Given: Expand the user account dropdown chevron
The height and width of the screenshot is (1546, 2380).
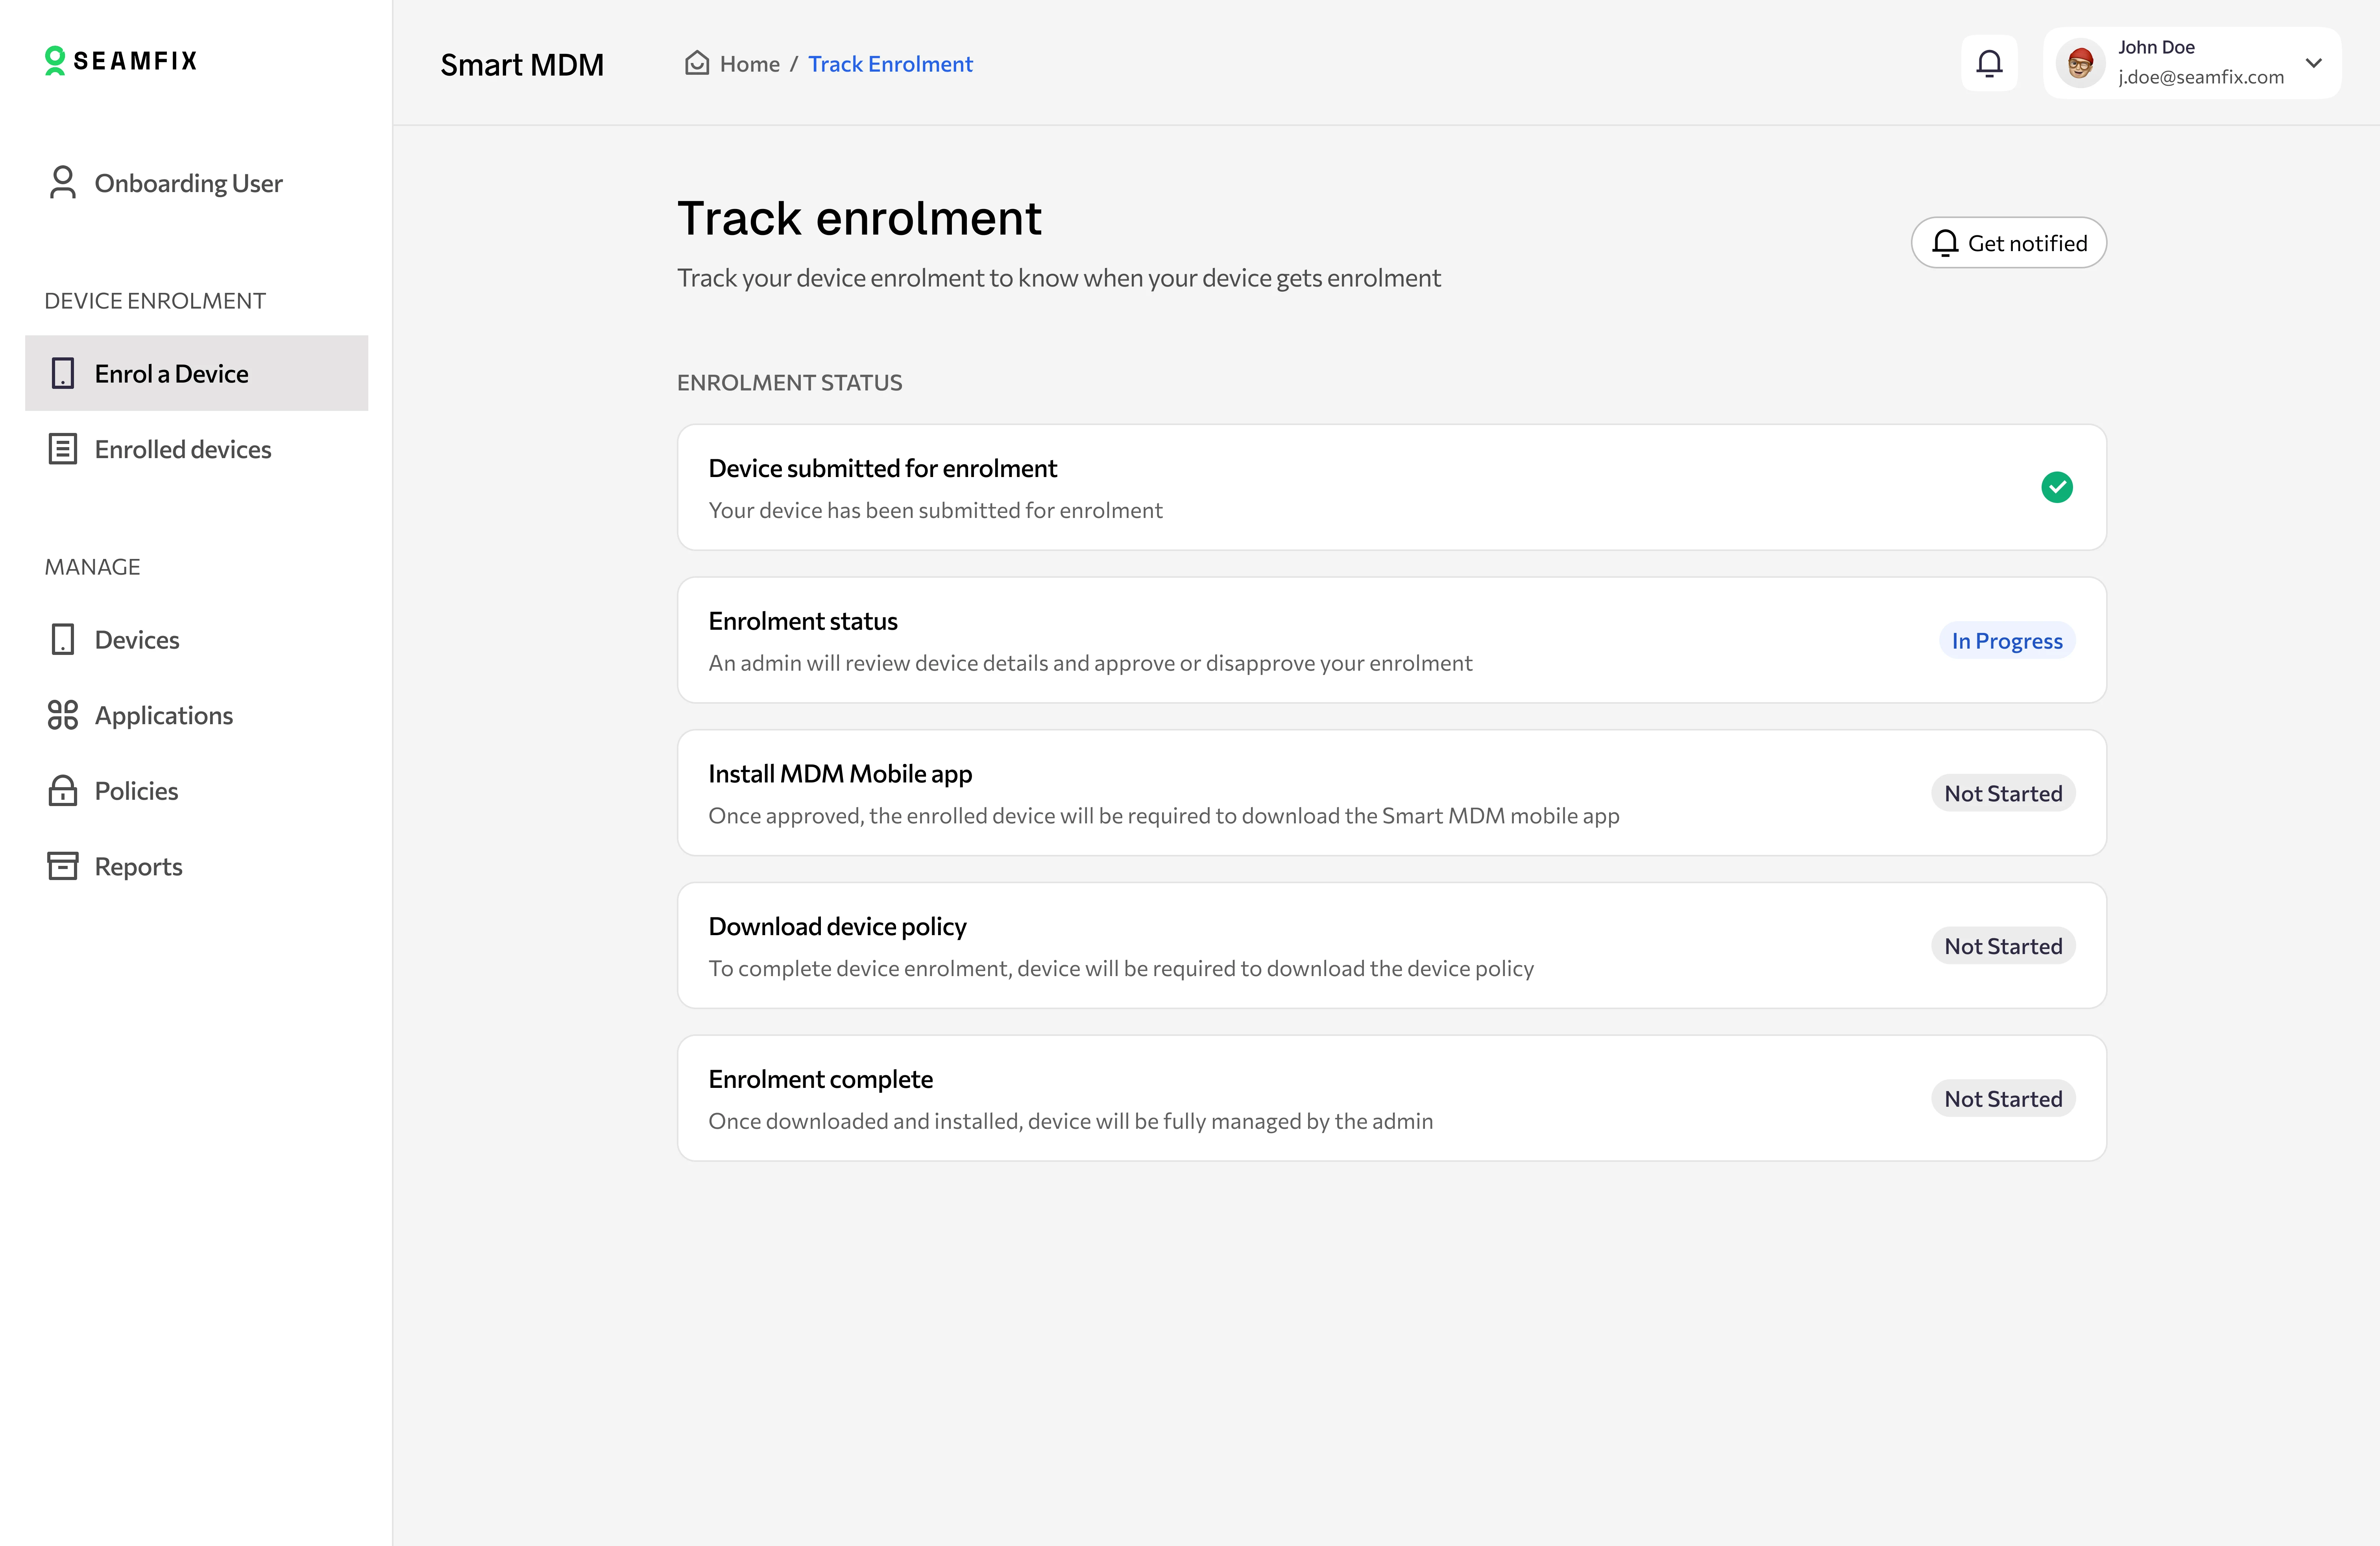Looking at the screenshot, I should [x=2313, y=63].
